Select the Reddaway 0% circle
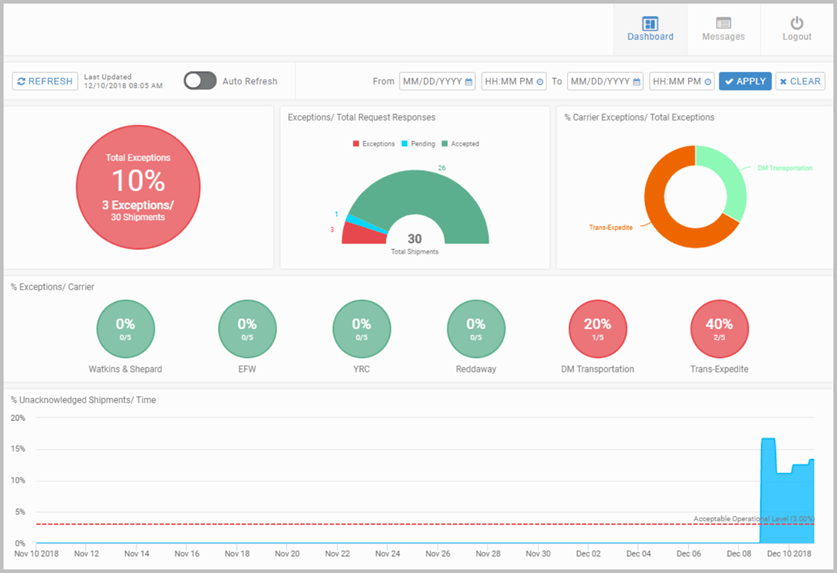The image size is (837, 573). [x=476, y=328]
